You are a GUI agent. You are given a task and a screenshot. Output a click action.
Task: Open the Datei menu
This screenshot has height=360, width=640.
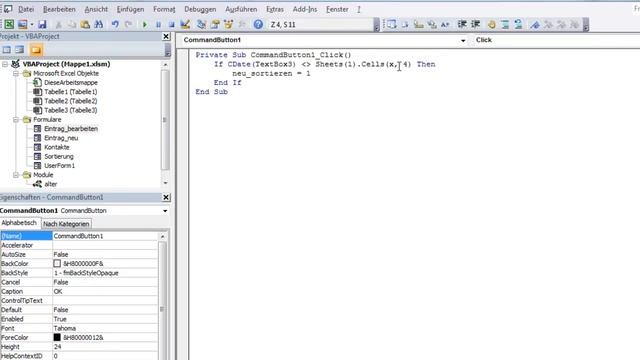coord(26,9)
